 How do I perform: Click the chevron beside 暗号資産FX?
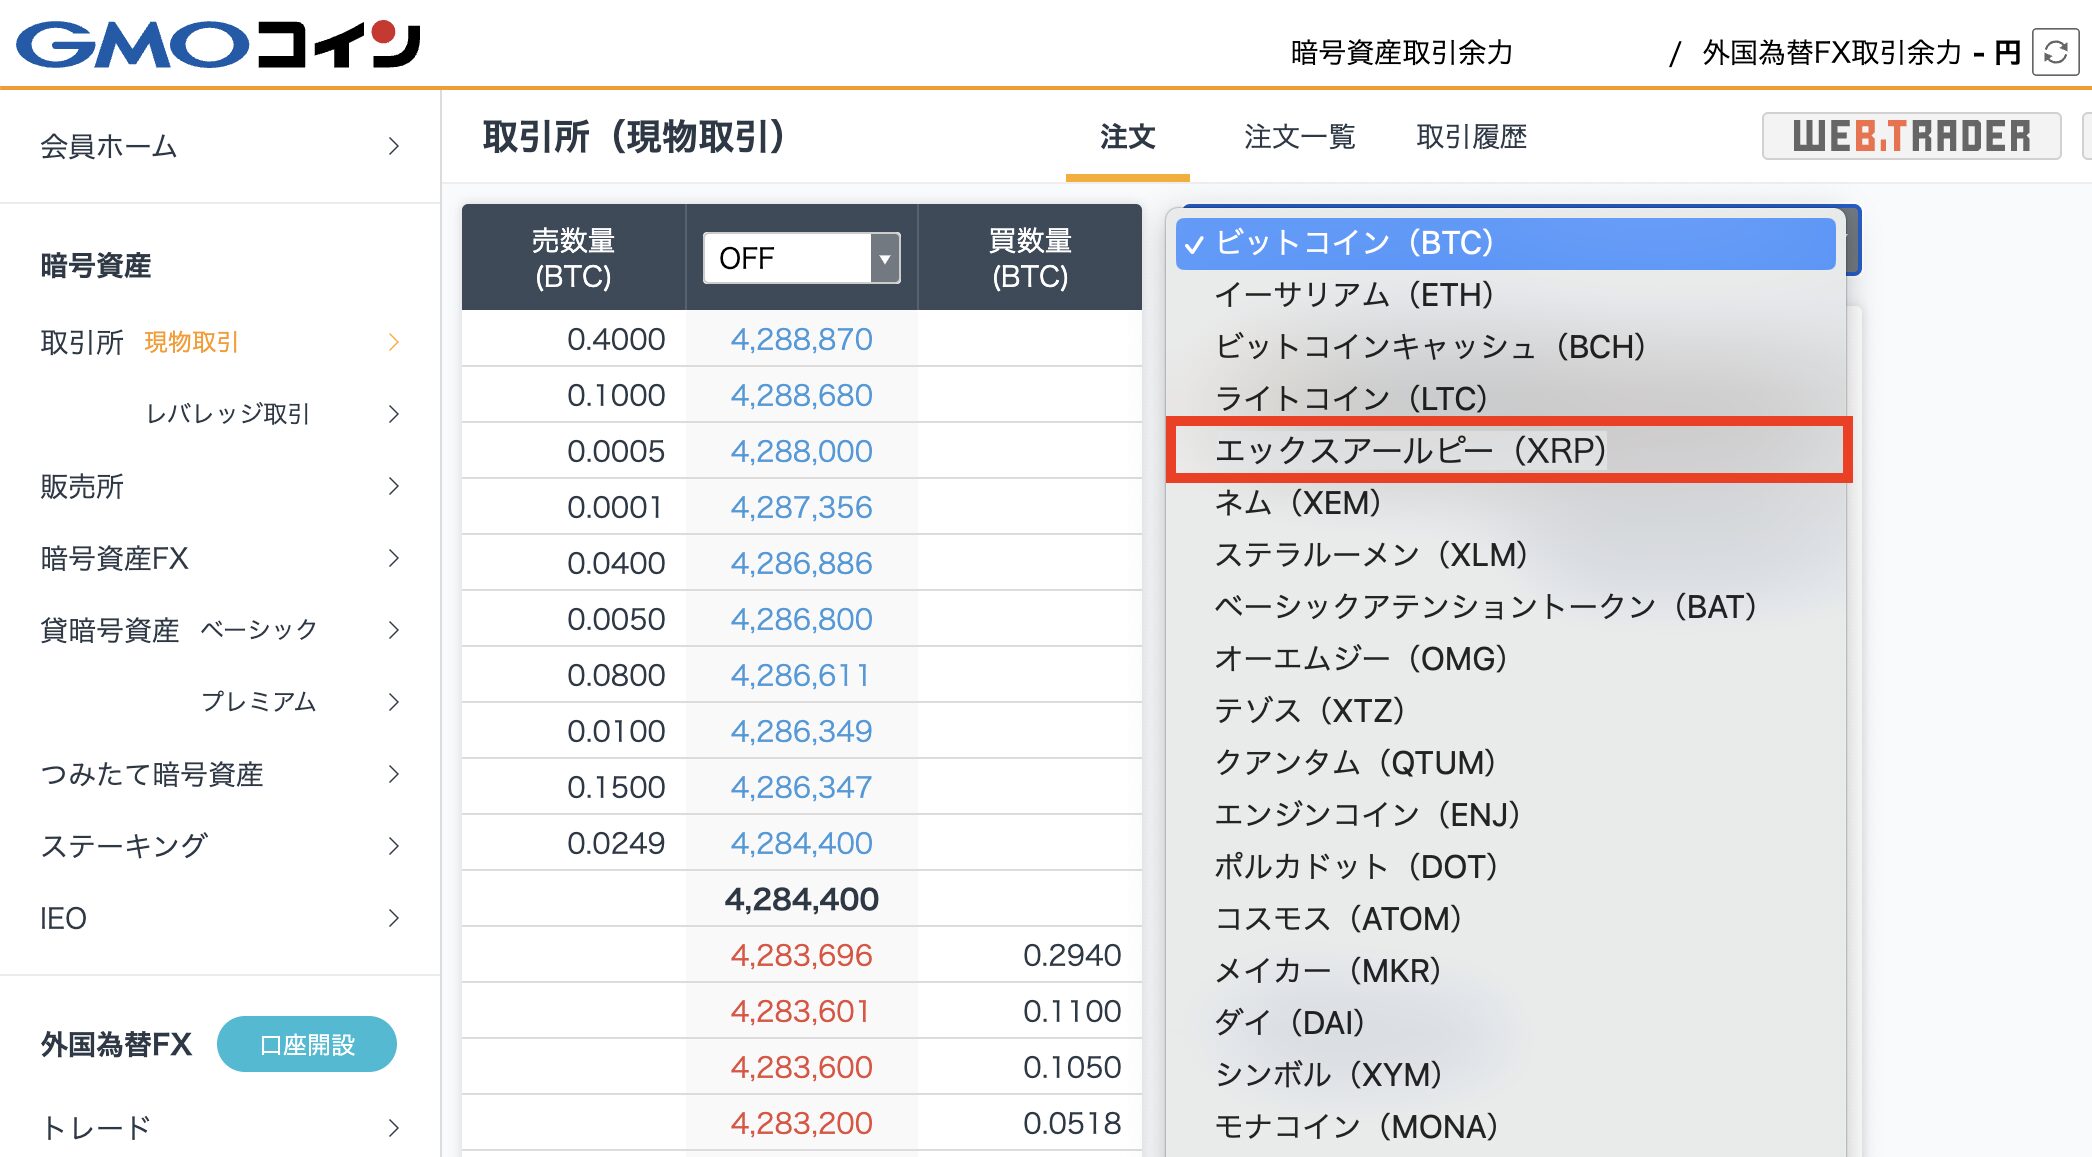[394, 558]
